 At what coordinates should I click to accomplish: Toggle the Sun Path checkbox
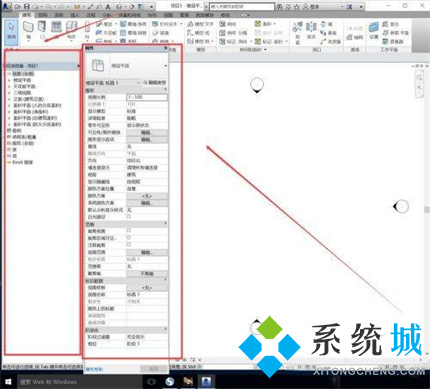coord(129,217)
